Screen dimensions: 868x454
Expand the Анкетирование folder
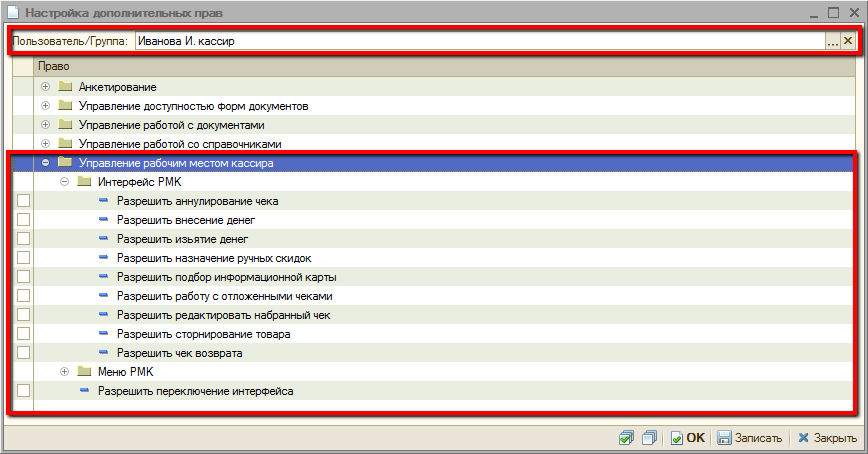point(46,87)
